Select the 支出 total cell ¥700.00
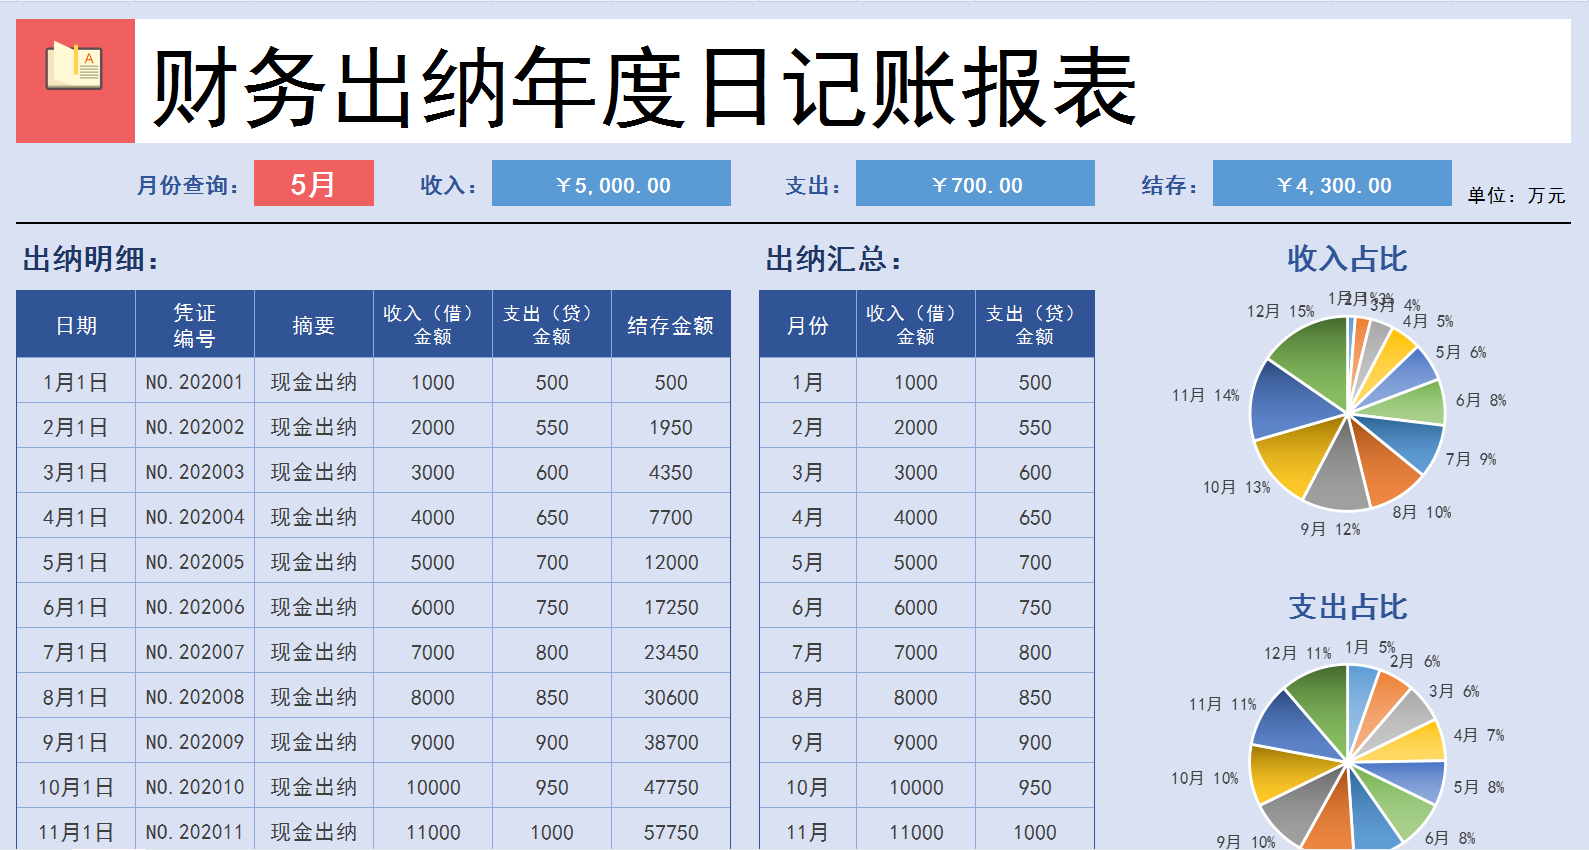The image size is (1589, 850). (975, 184)
